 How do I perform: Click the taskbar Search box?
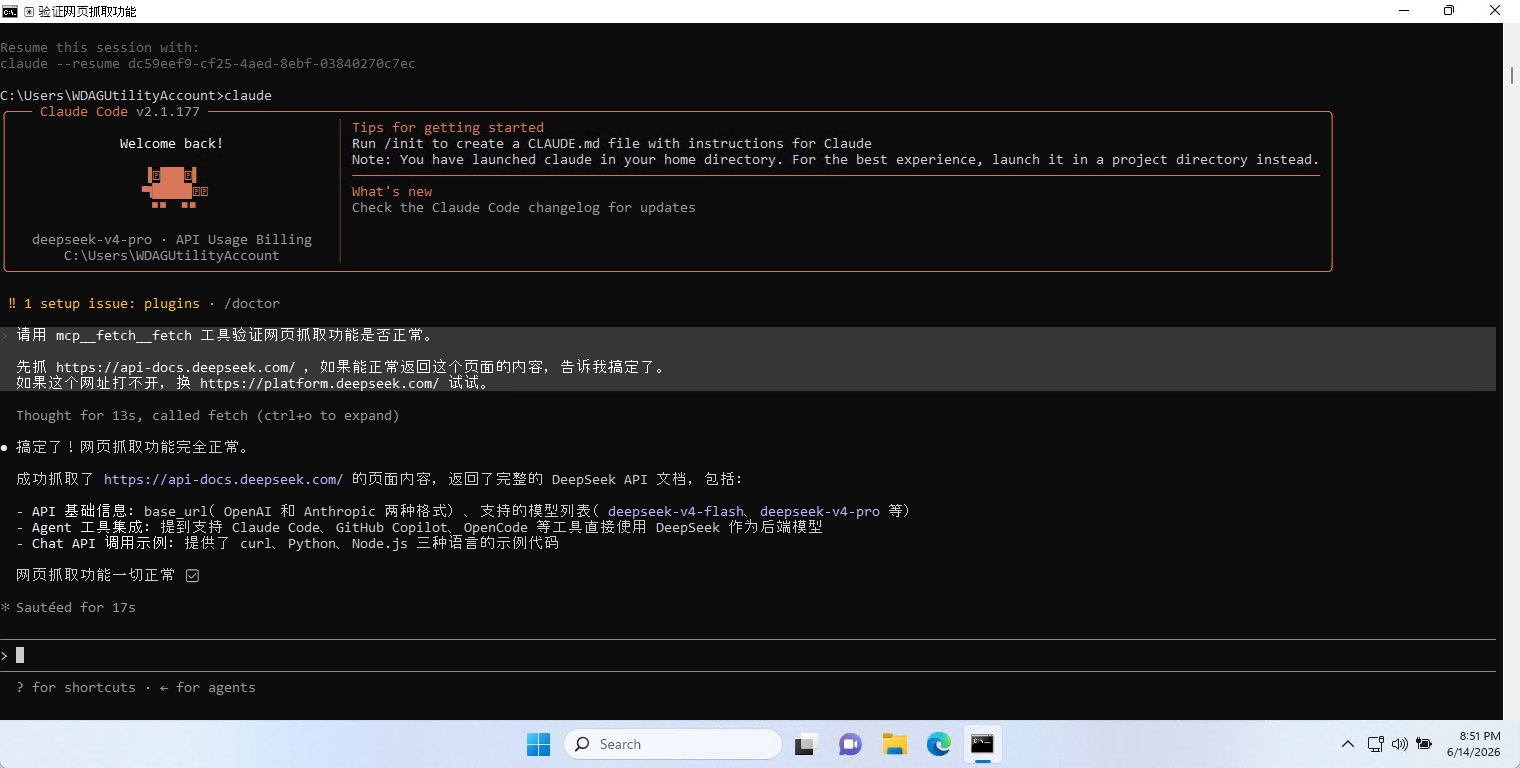click(673, 744)
